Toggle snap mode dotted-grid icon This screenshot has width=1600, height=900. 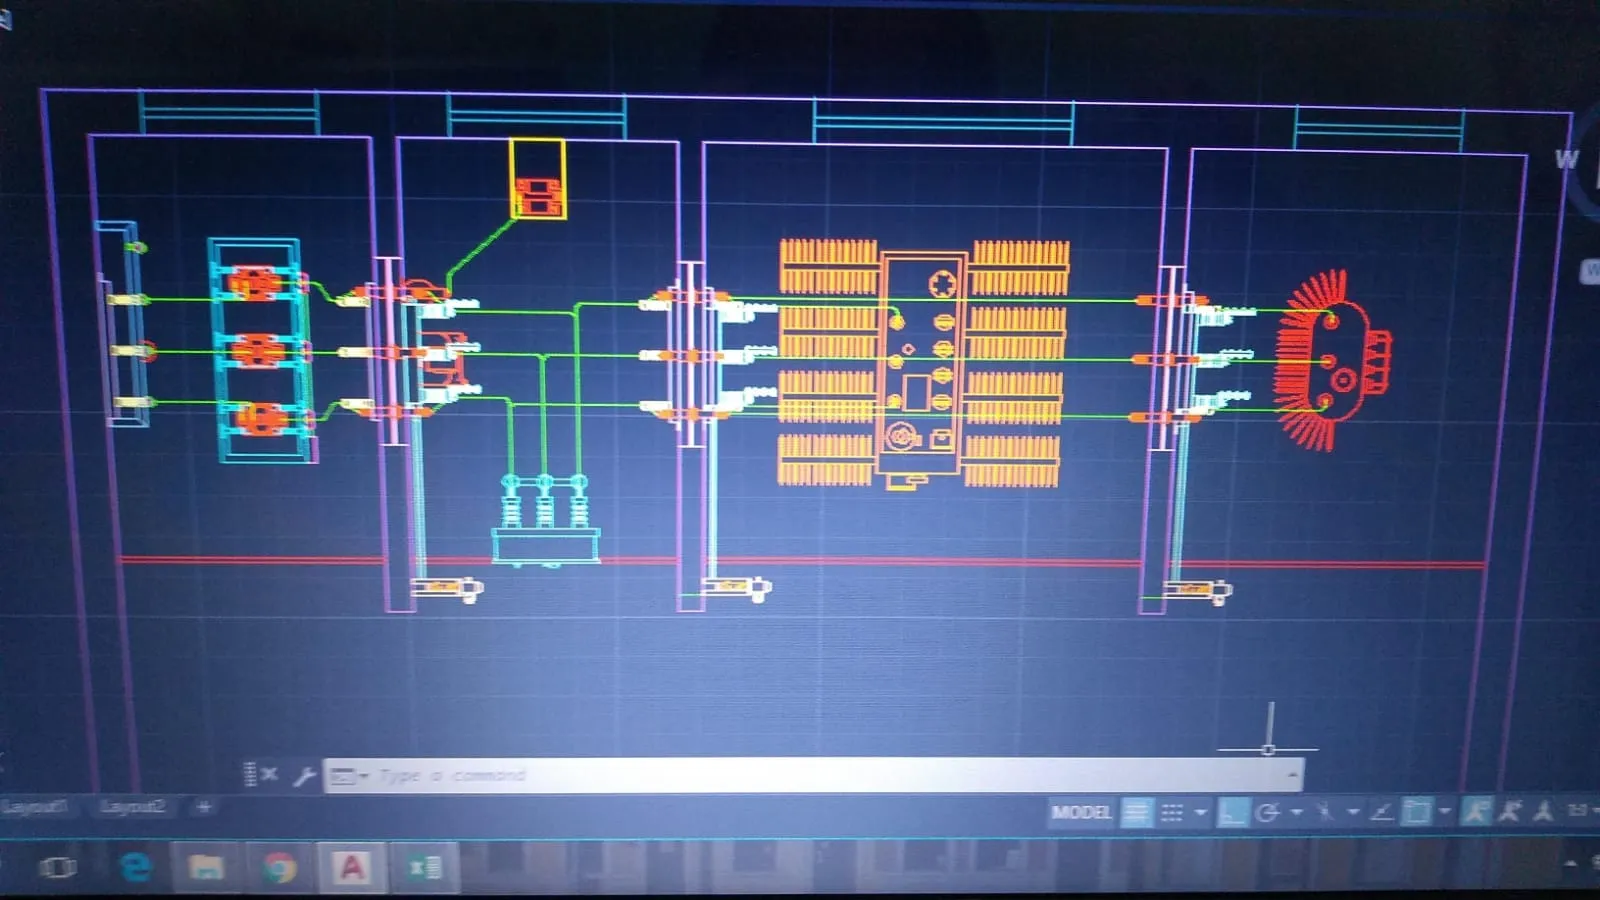tap(1172, 812)
